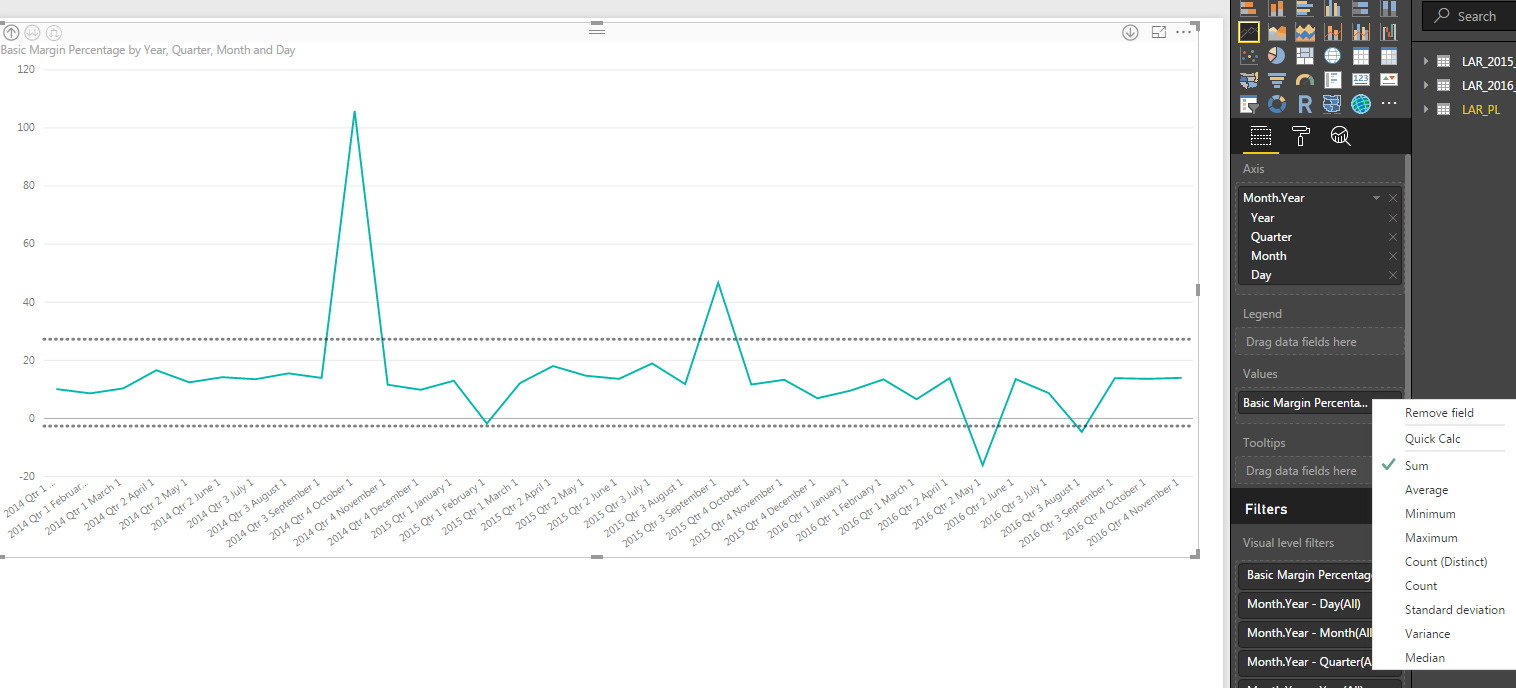Open the Month.Year field dropdown arrow
The width and height of the screenshot is (1516, 688).
[x=1376, y=198]
